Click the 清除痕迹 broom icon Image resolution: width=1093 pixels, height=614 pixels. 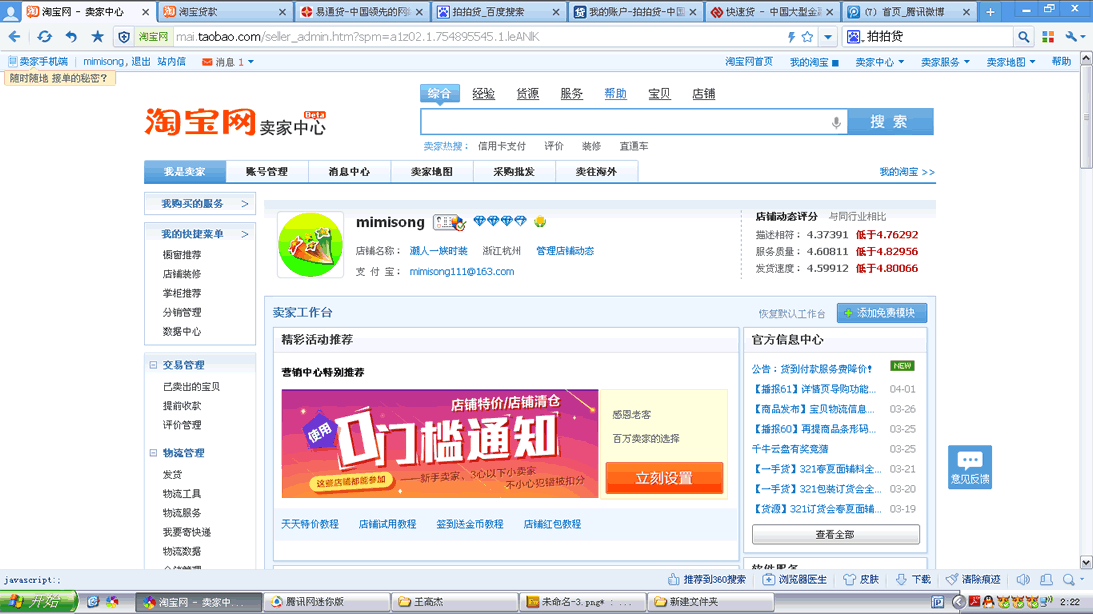click(952, 579)
